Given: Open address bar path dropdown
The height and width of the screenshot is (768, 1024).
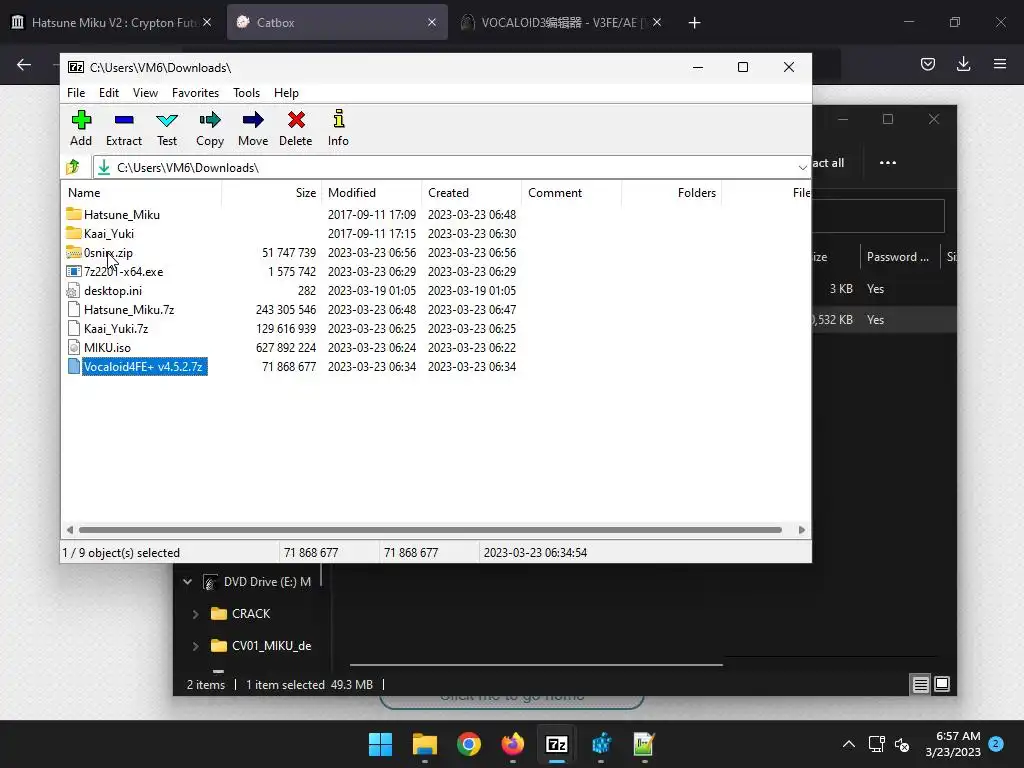Looking at the screenshot, I should pyautogui.click(x=802, y=168).
